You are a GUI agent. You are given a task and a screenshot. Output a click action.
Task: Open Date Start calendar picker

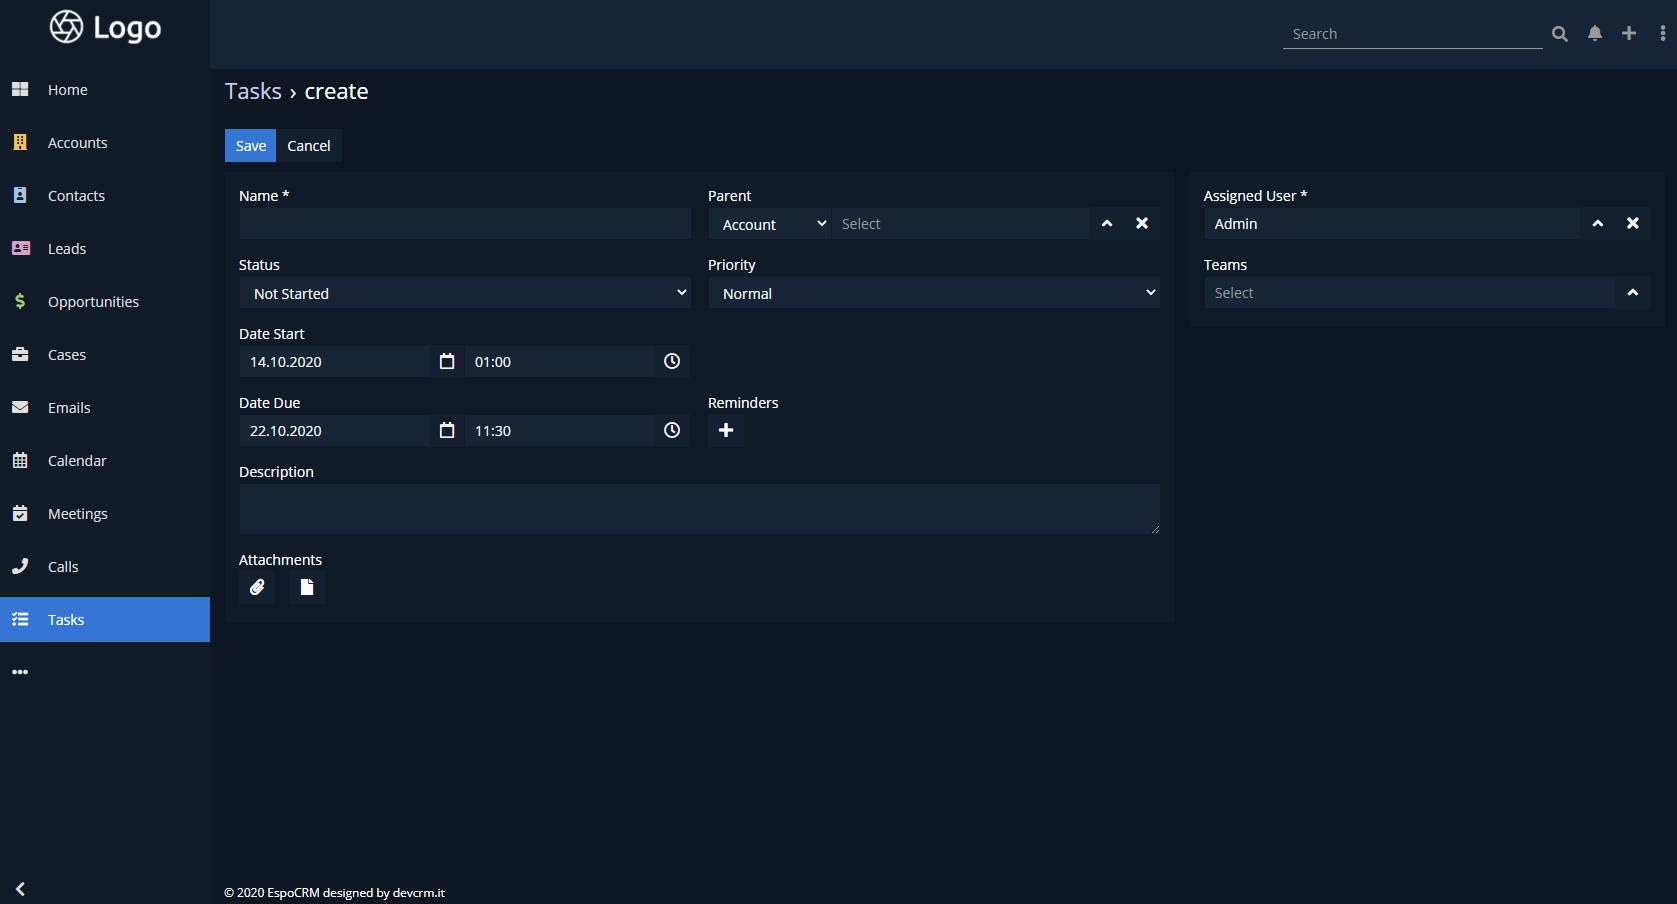[x=447, y=362]
